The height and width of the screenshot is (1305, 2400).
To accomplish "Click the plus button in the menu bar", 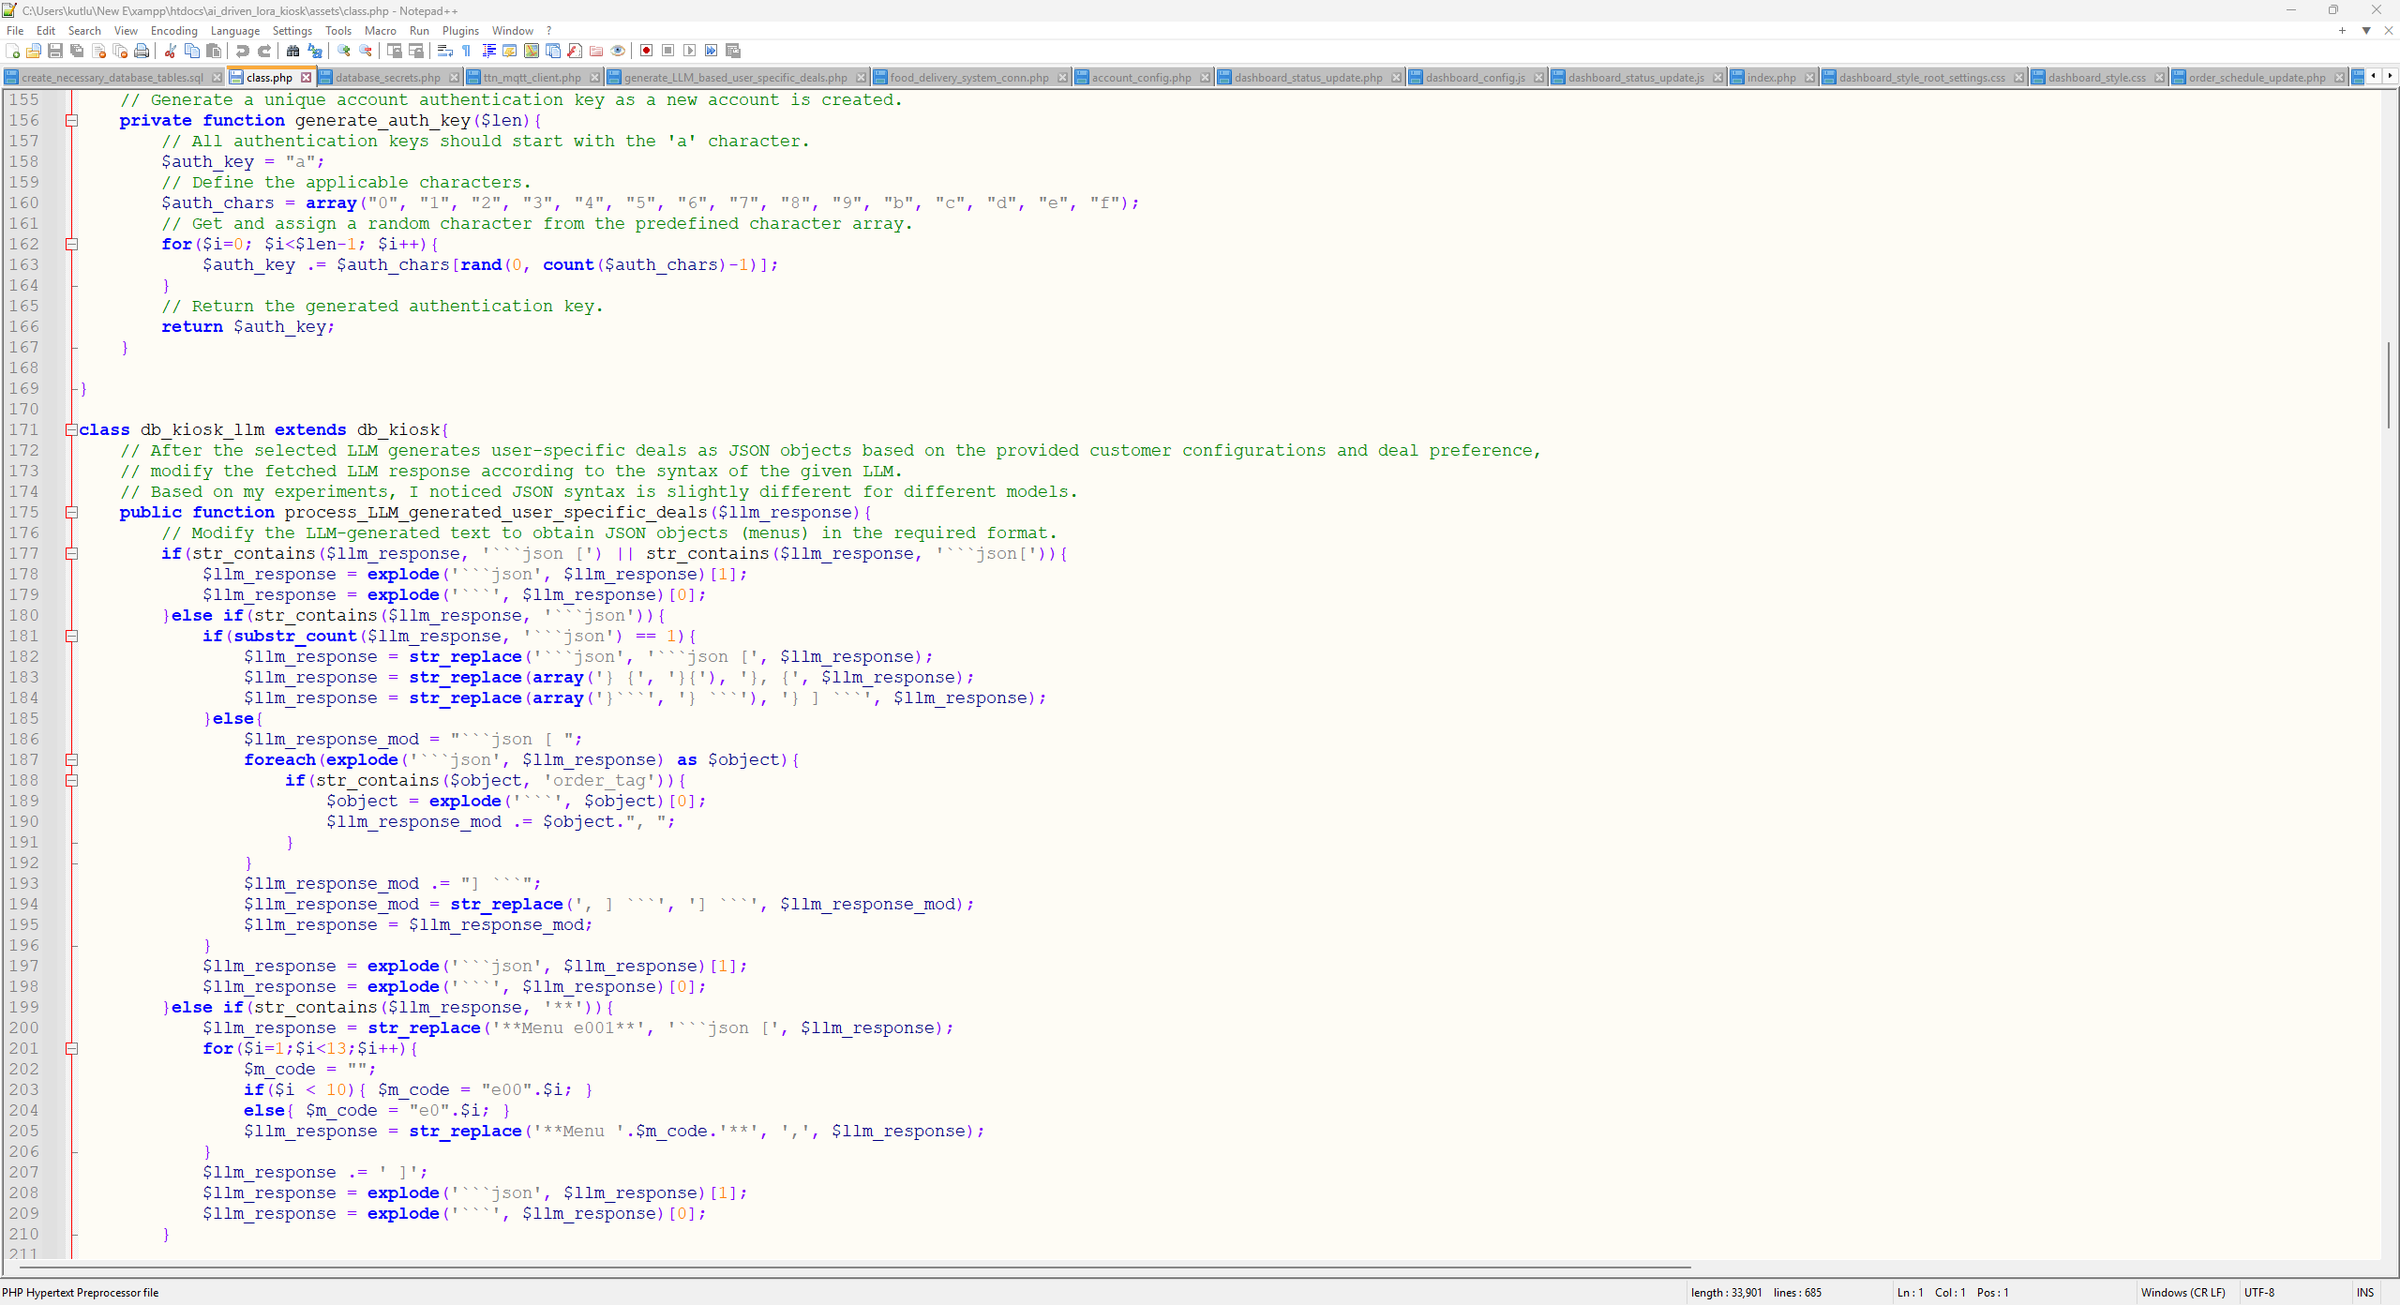I will click(2342, 31).
